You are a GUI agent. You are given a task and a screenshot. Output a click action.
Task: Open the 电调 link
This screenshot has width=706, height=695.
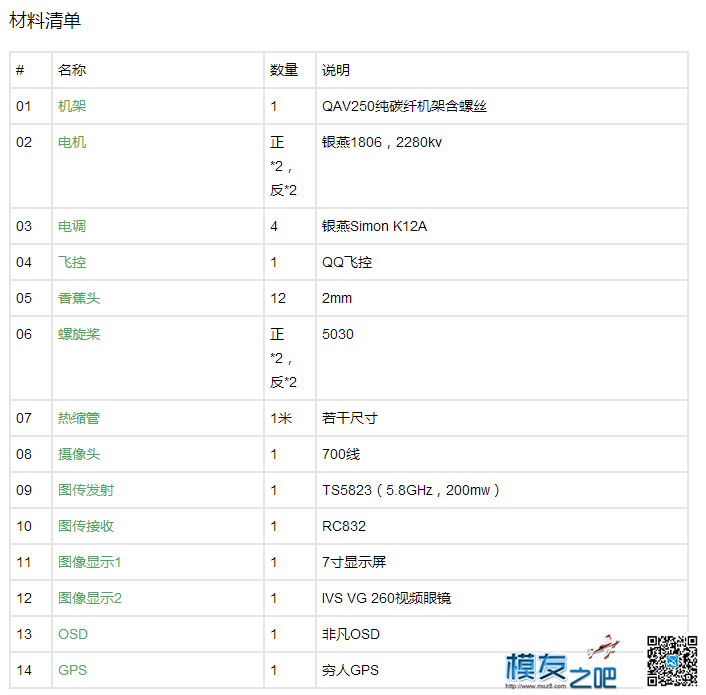tap(72, 226)
